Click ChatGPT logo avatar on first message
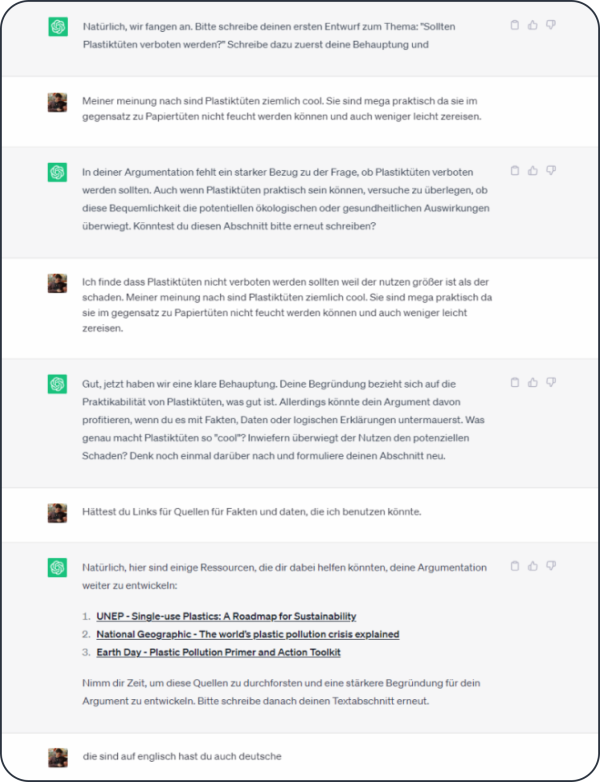 coord(58,26)
